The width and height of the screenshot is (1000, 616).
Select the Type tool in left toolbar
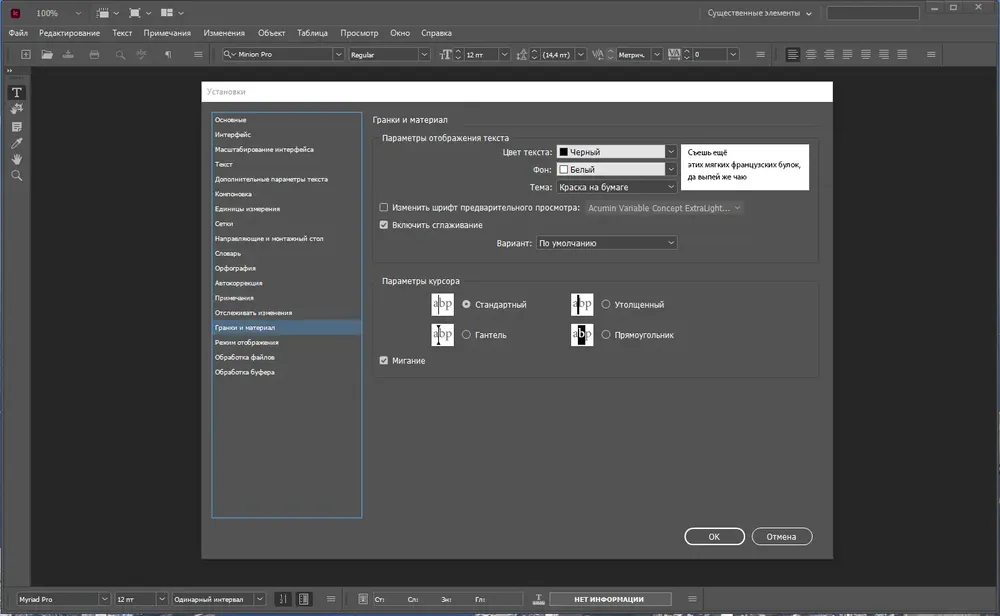[17, 92]
